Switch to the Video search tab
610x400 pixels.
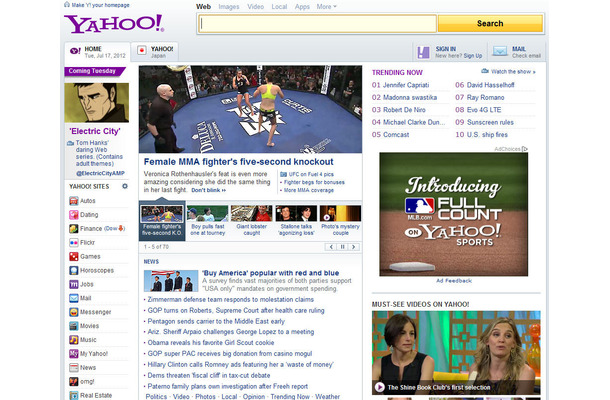pyautogui.click(x=256, y=7)
